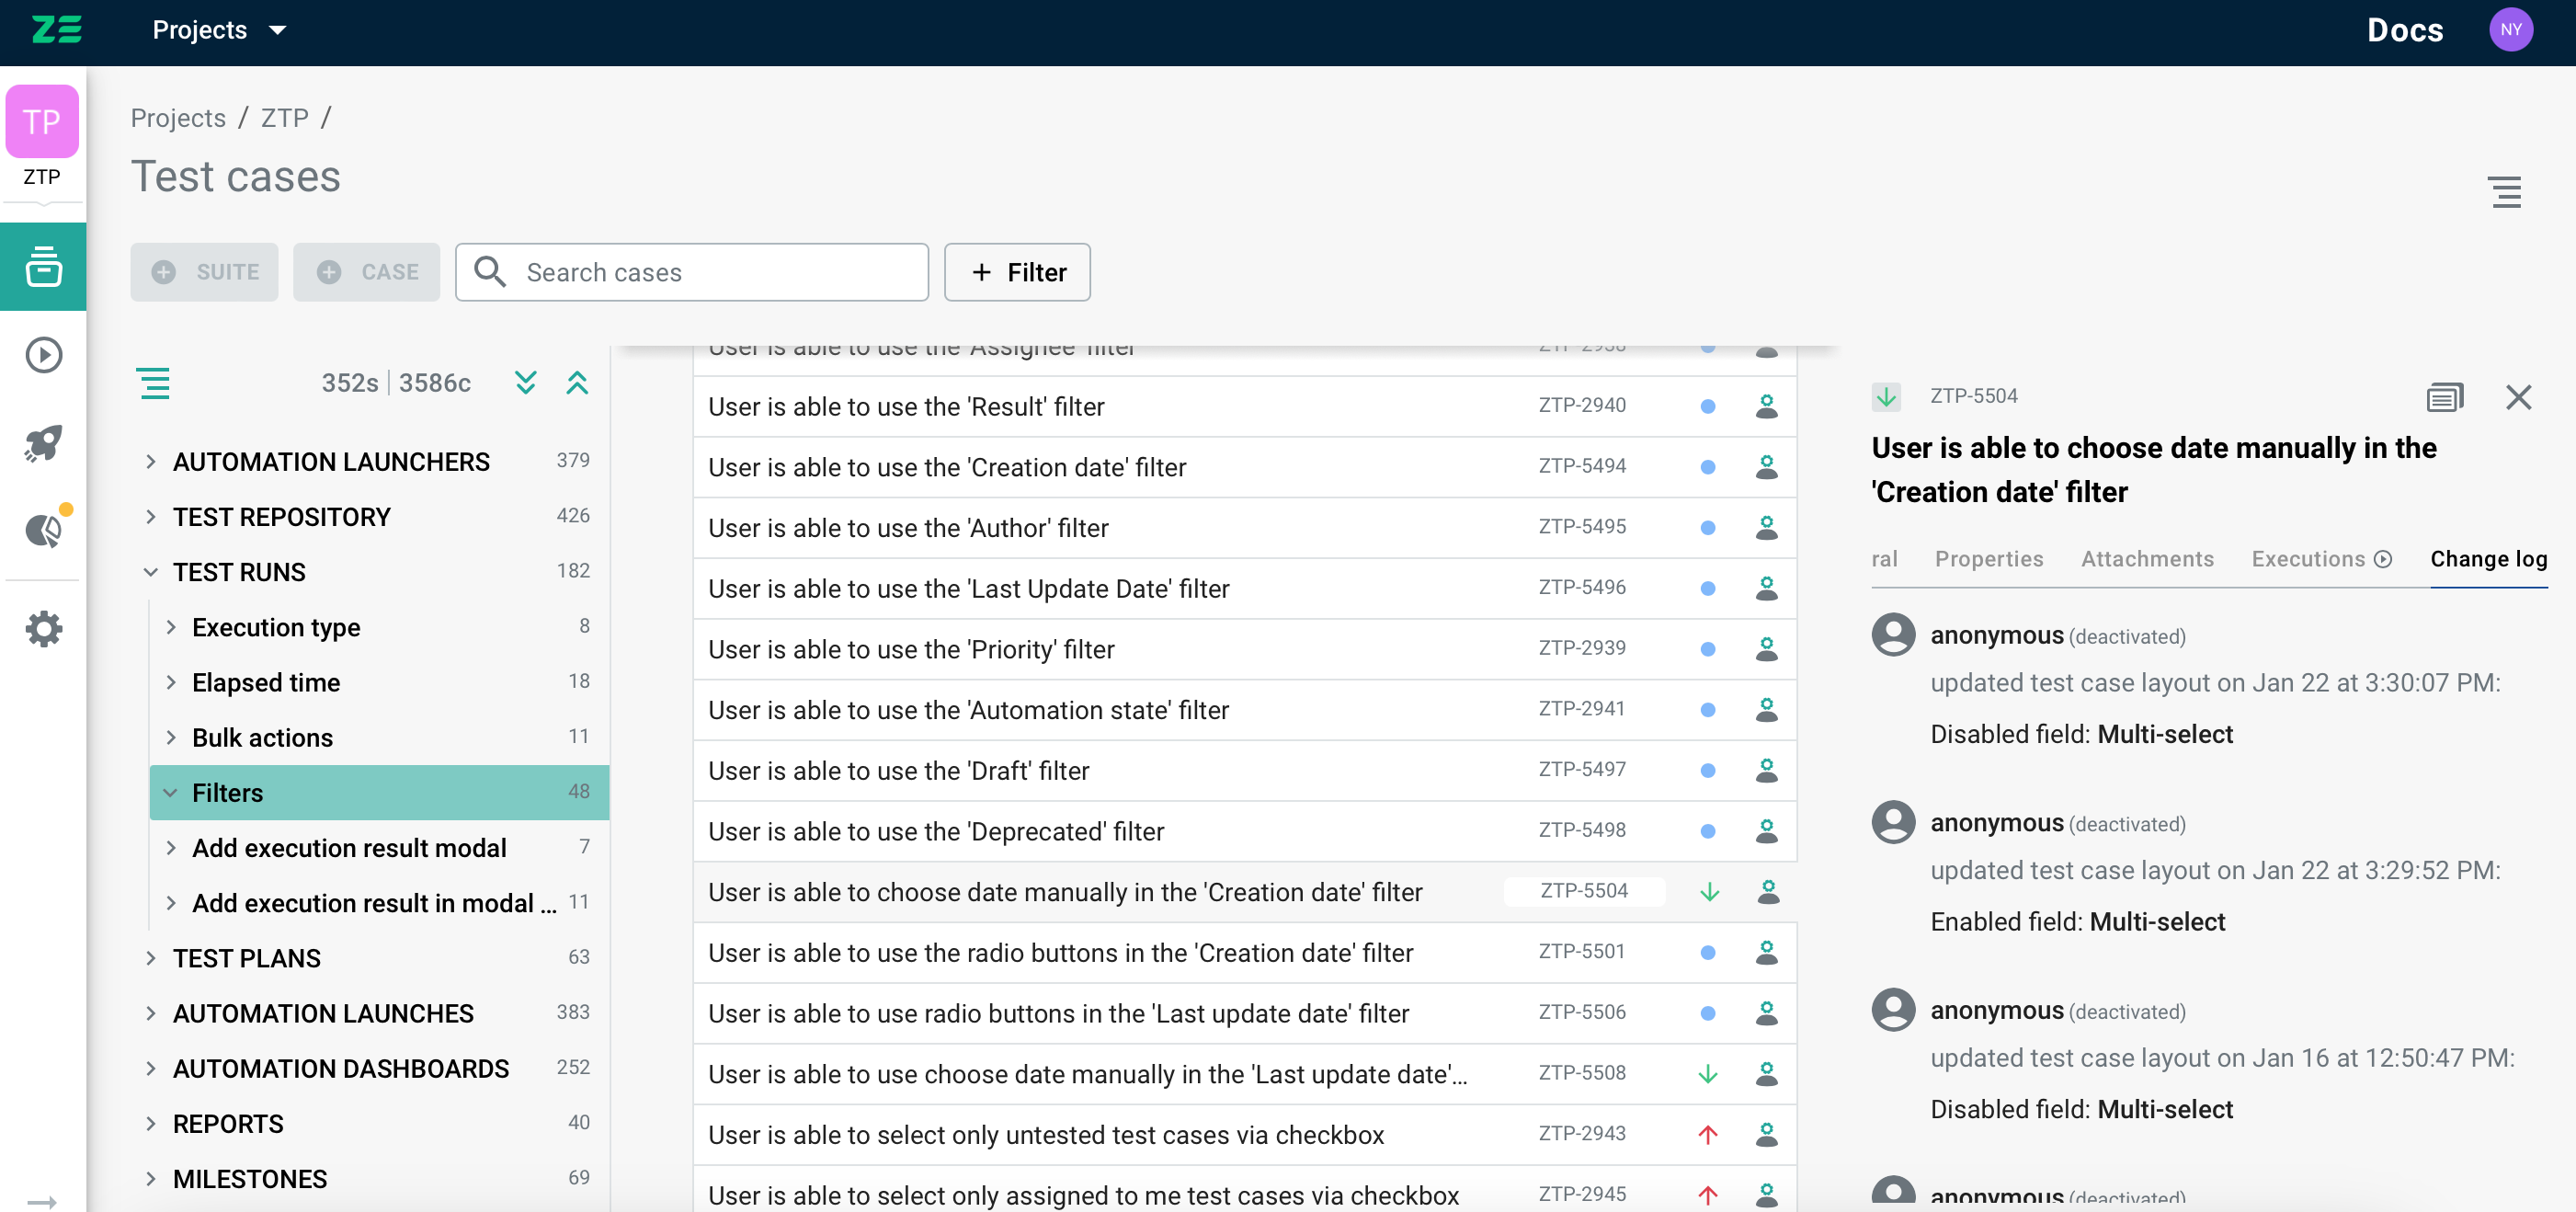Image resolution: width=2576 pixels, height=1212 pixels.
Task: Open Test cases sidebar icon
Action: (43, 266)
